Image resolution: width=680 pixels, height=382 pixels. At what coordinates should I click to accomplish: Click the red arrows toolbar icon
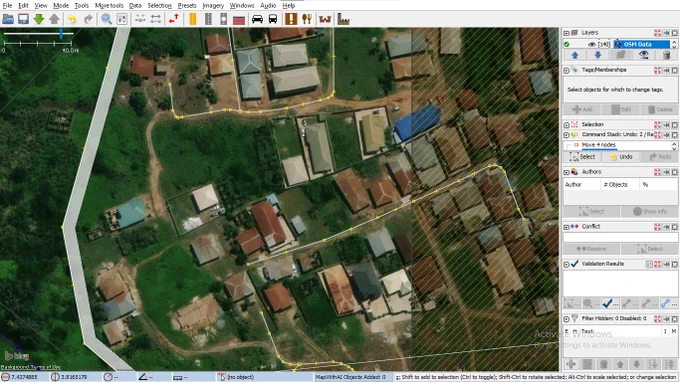coord(174,19)
